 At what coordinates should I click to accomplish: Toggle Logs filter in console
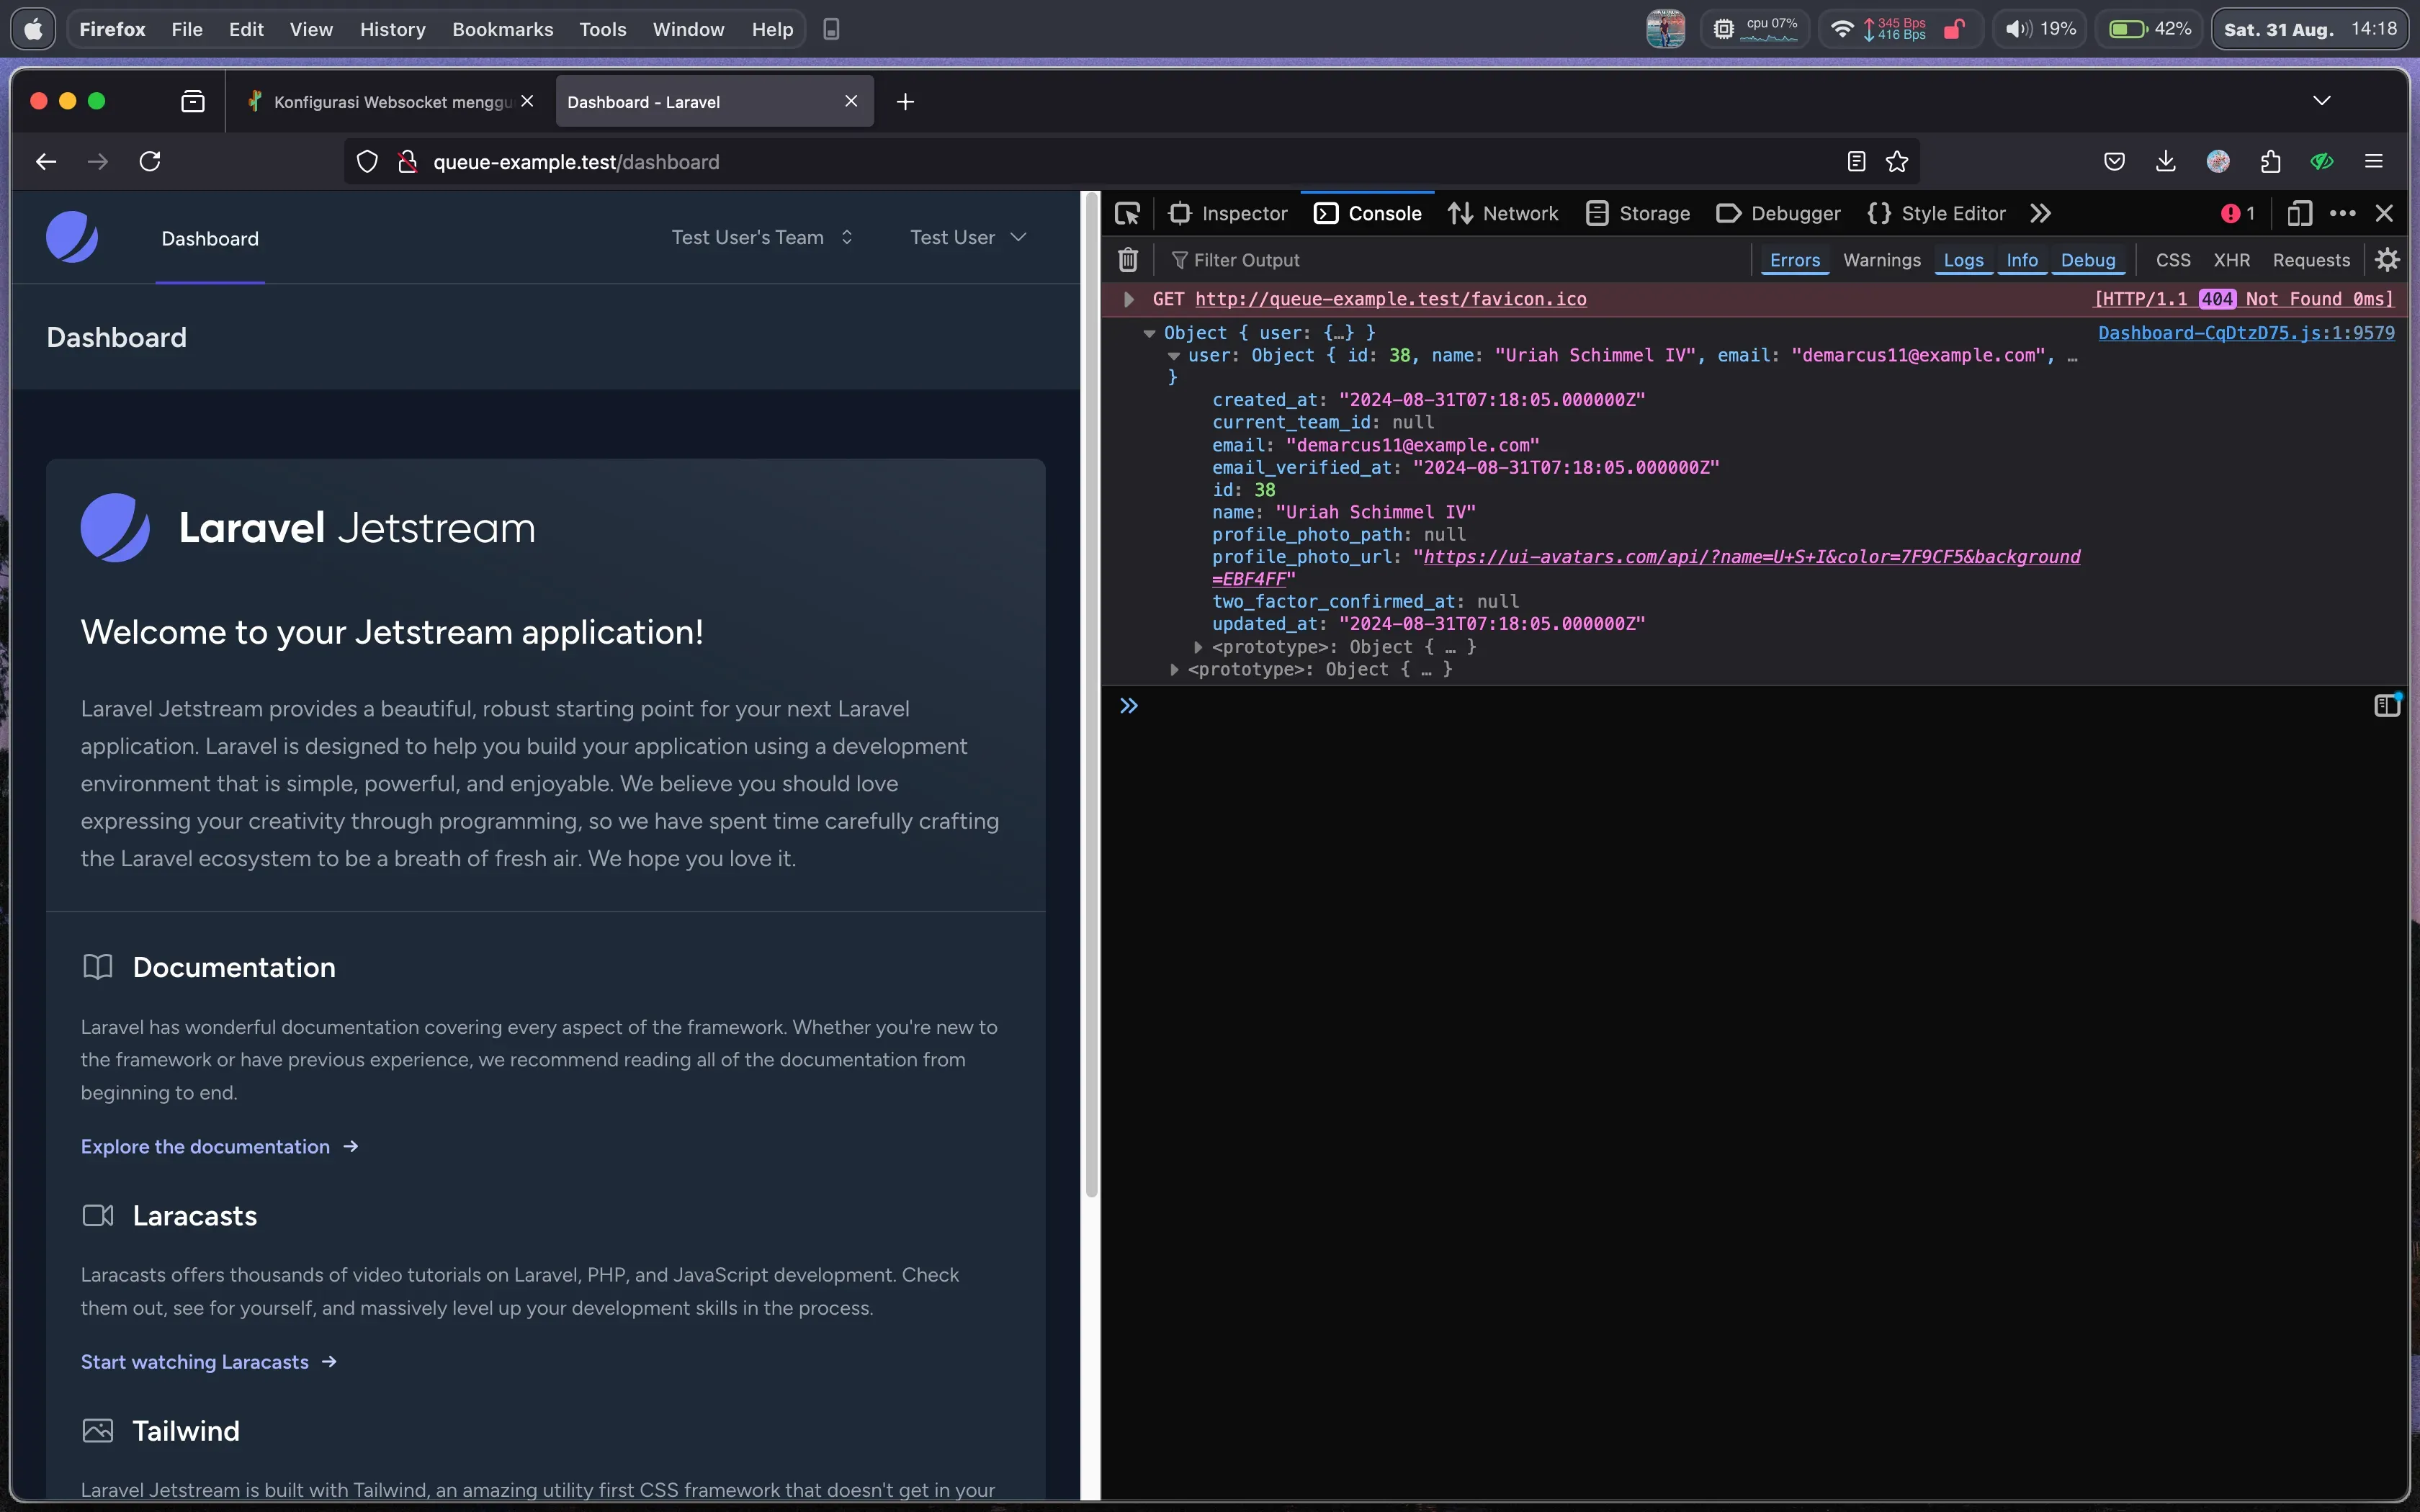[x=1963, y=260]
